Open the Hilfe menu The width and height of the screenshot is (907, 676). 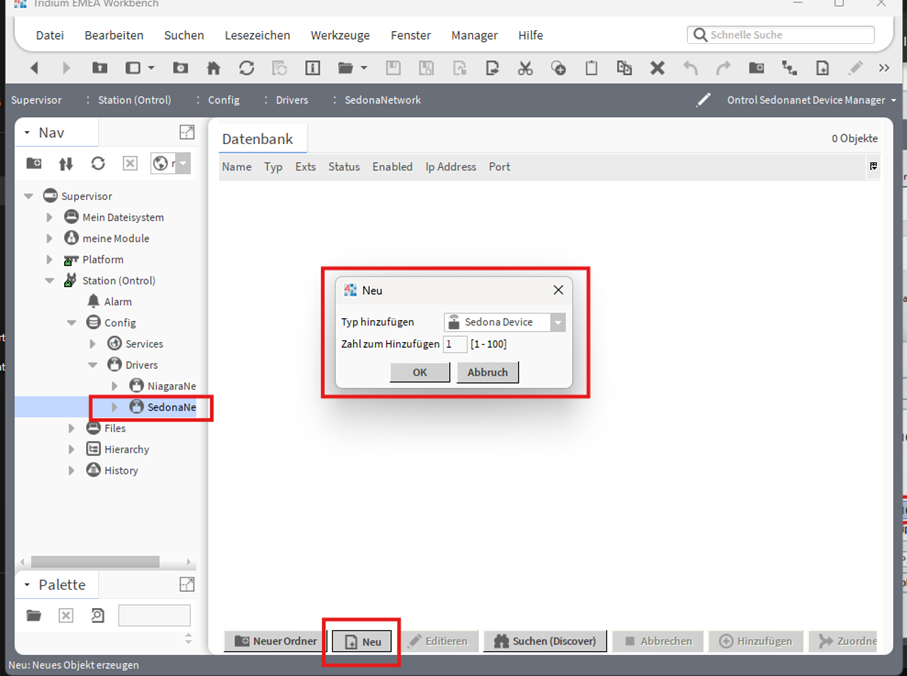tap(530, 35)
